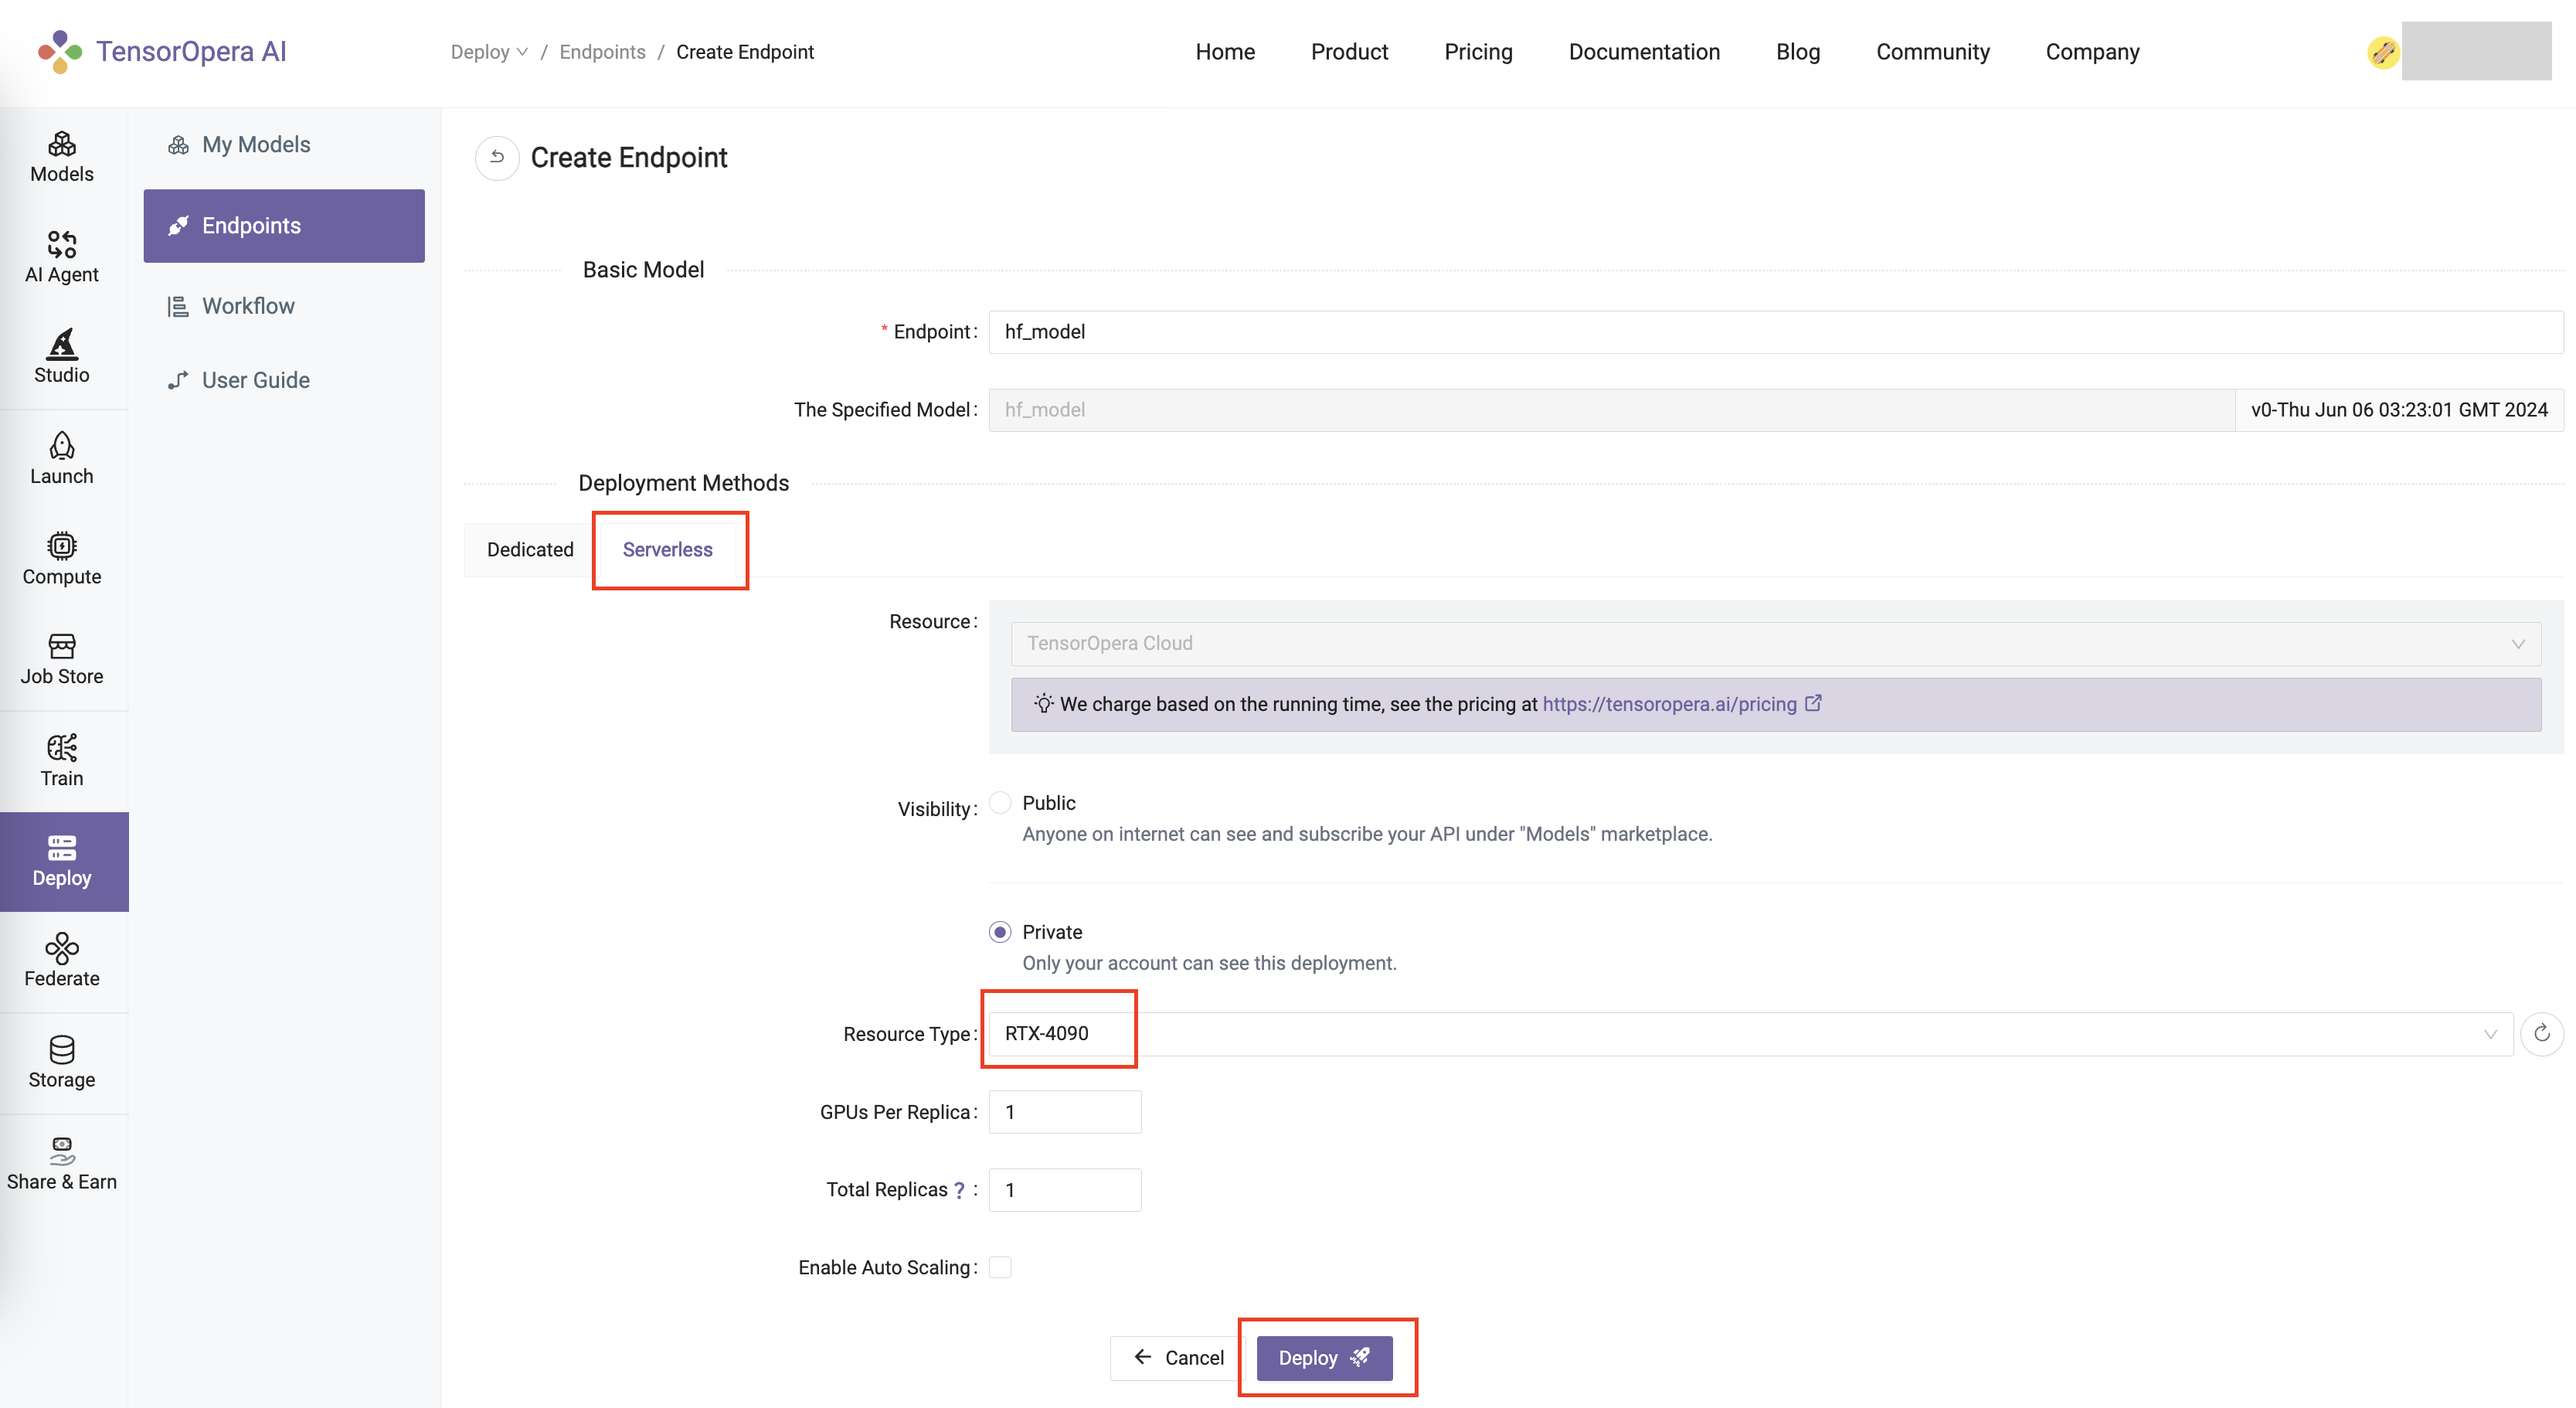Open Job Store in sidebar
This screenshot has height=1408, width=2576.
click(x=62, y=659)
